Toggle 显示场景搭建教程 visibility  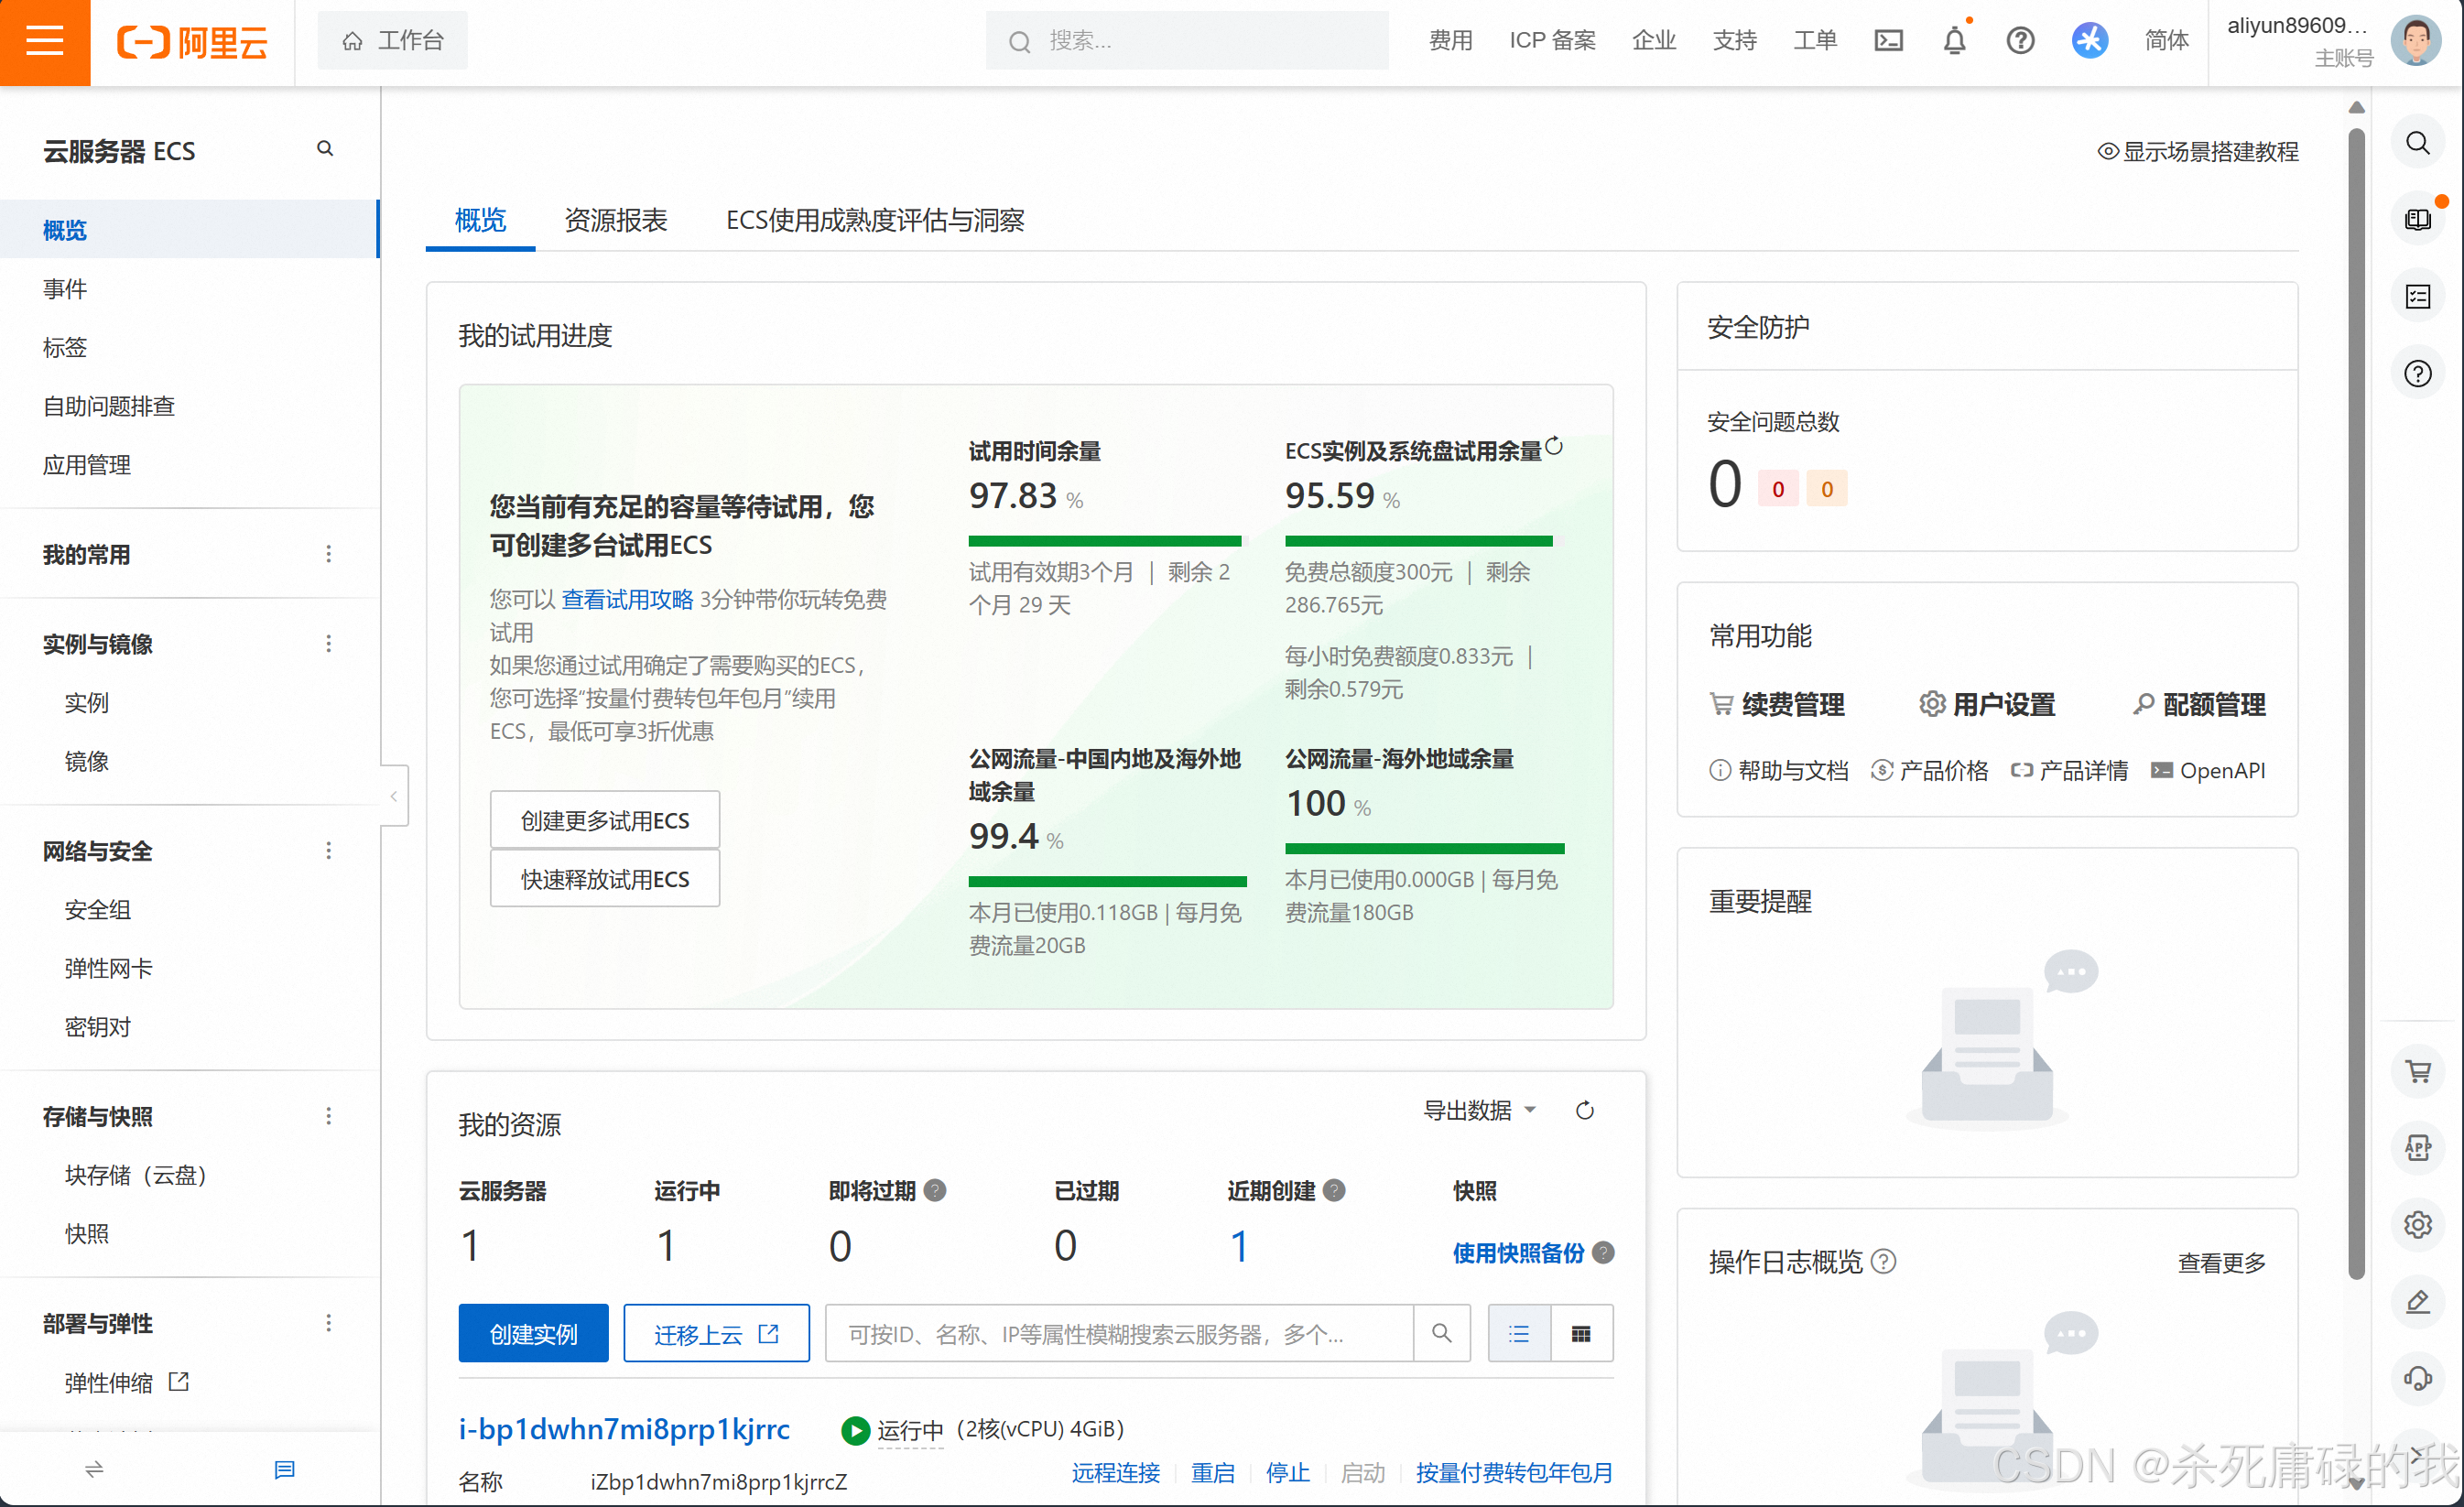coord(2197,151)
